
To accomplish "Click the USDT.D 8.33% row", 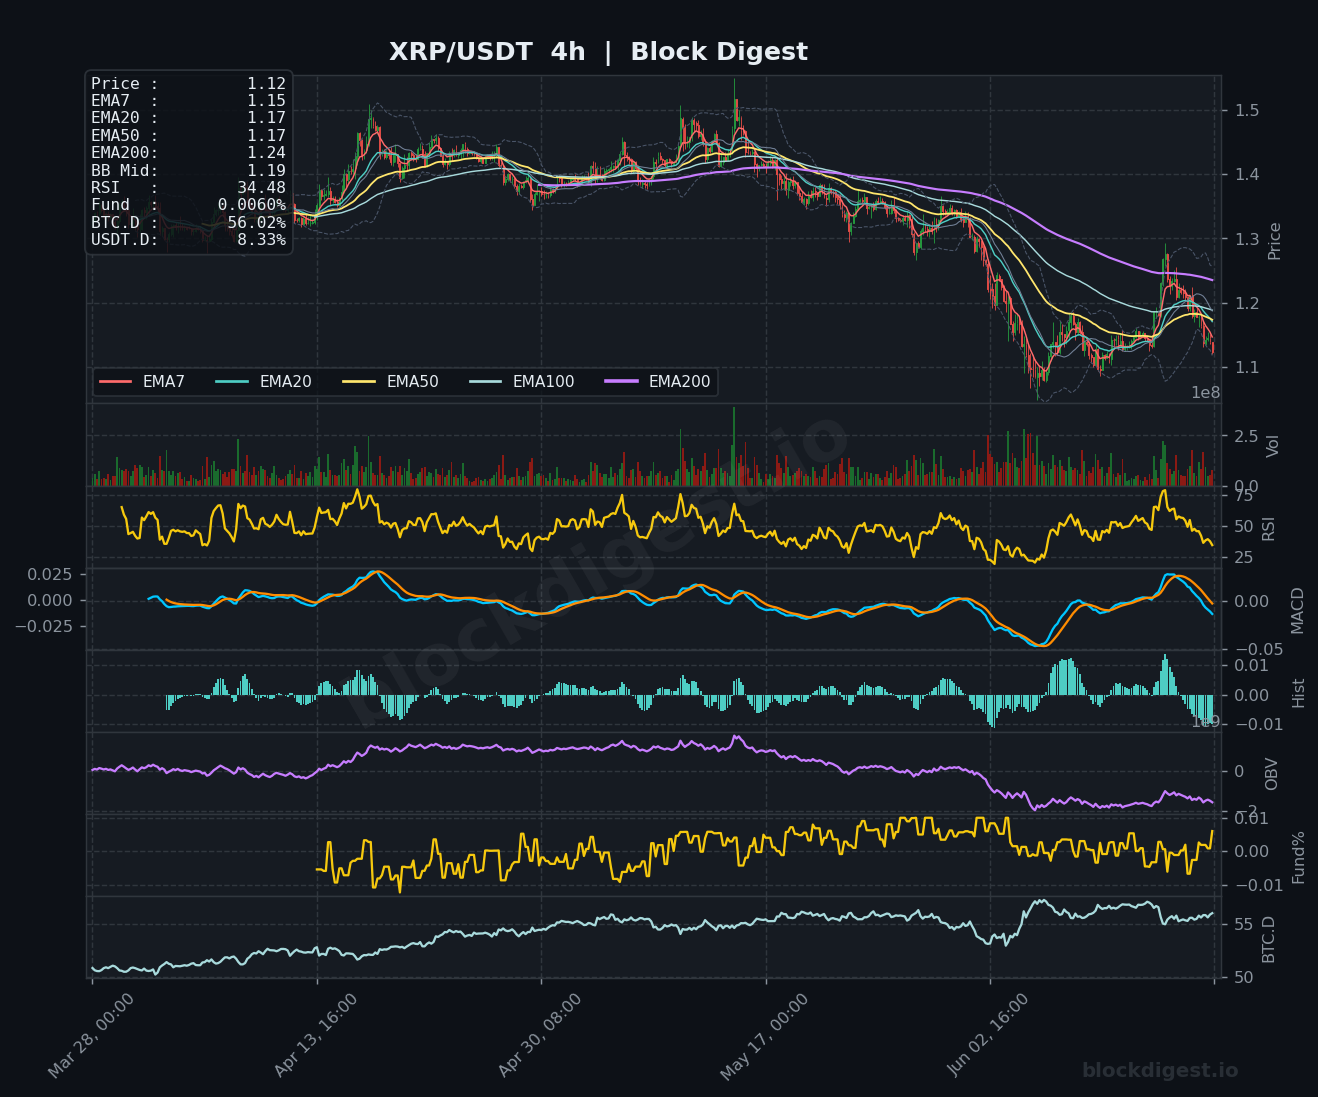I will (x=188, y=240).
